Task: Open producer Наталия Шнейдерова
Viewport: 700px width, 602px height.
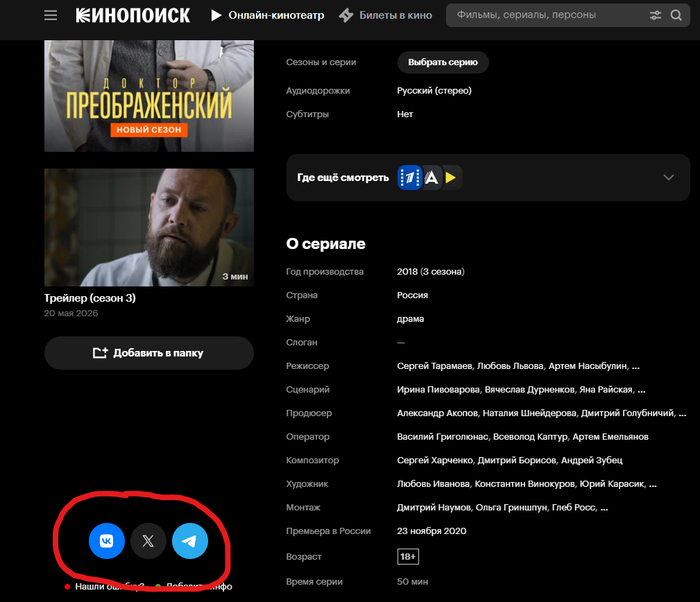Action: coord(529,413)
